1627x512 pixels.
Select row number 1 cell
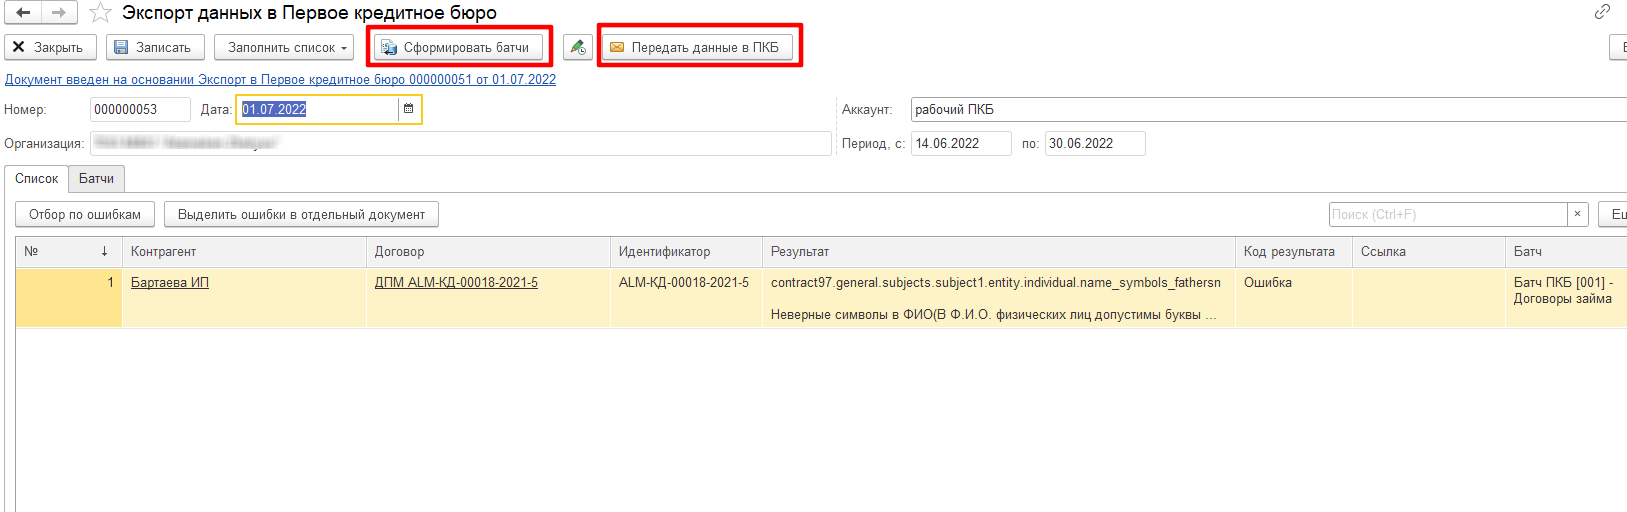tap(69, 298)
